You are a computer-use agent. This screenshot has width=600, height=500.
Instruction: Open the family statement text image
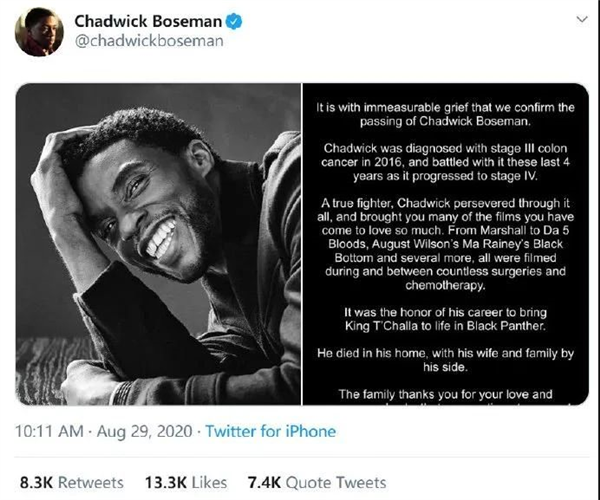446,244
